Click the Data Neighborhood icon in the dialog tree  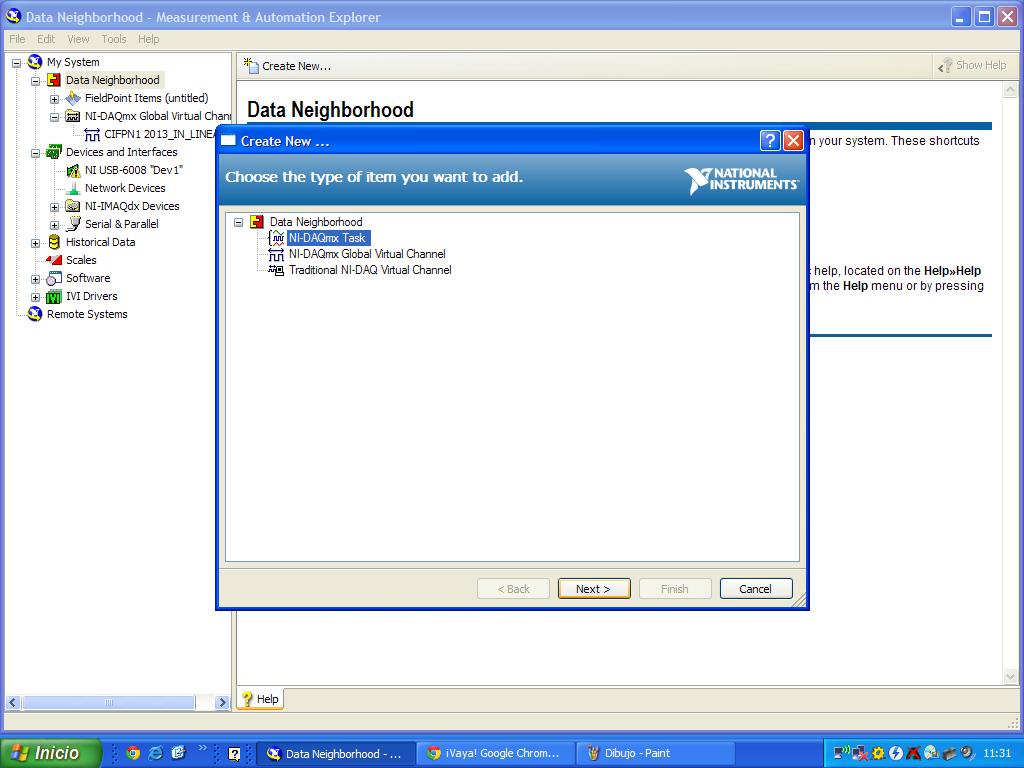257,222
